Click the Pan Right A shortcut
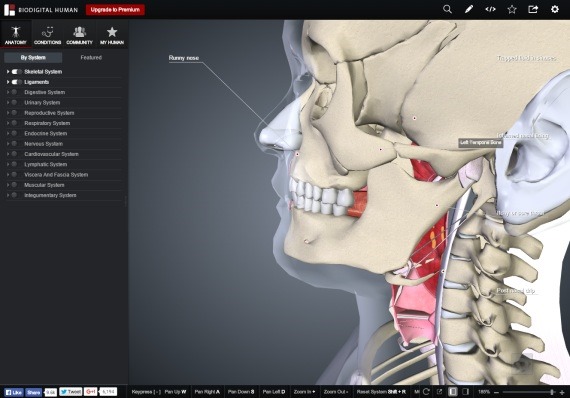 pyautogui.click(x=207, y=392)
